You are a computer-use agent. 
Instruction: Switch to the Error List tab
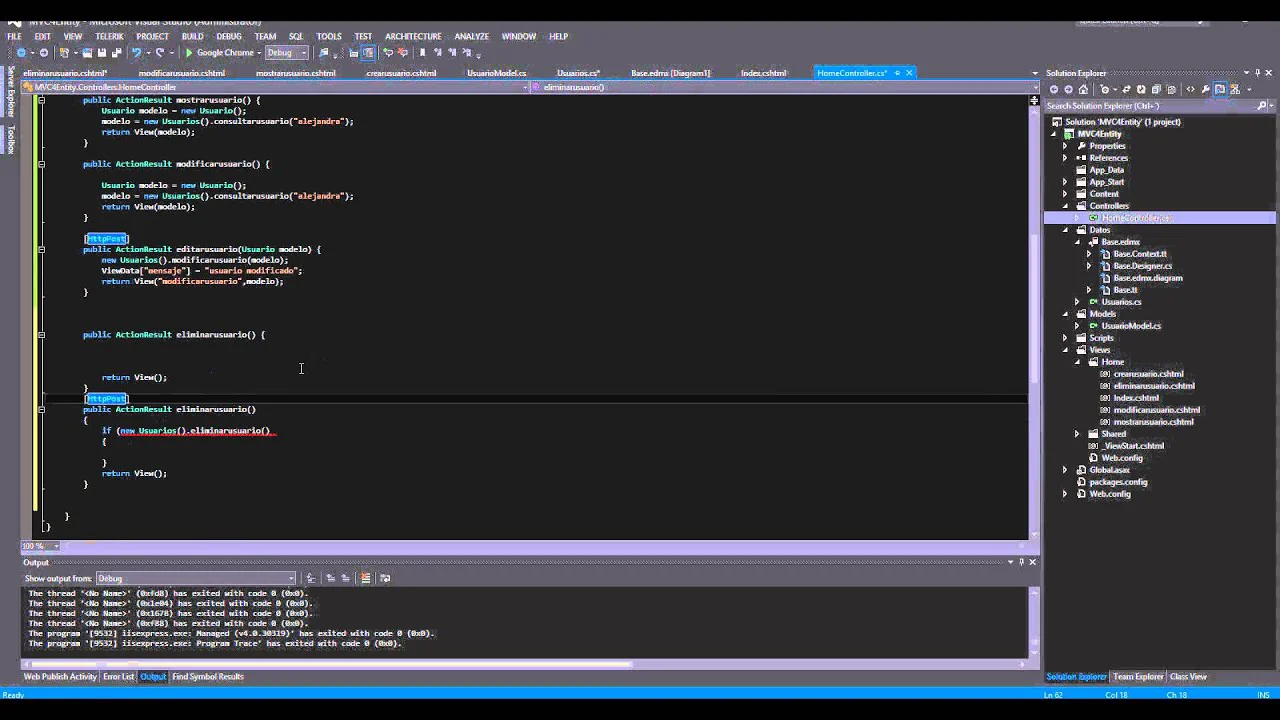pos(118,677)
